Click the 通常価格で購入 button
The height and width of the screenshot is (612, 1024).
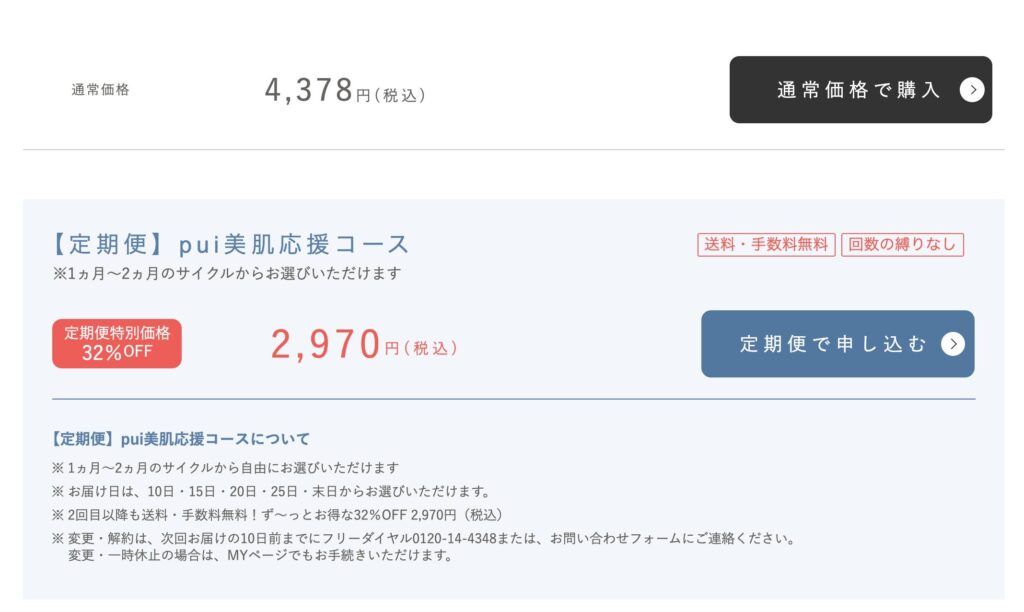860,89
